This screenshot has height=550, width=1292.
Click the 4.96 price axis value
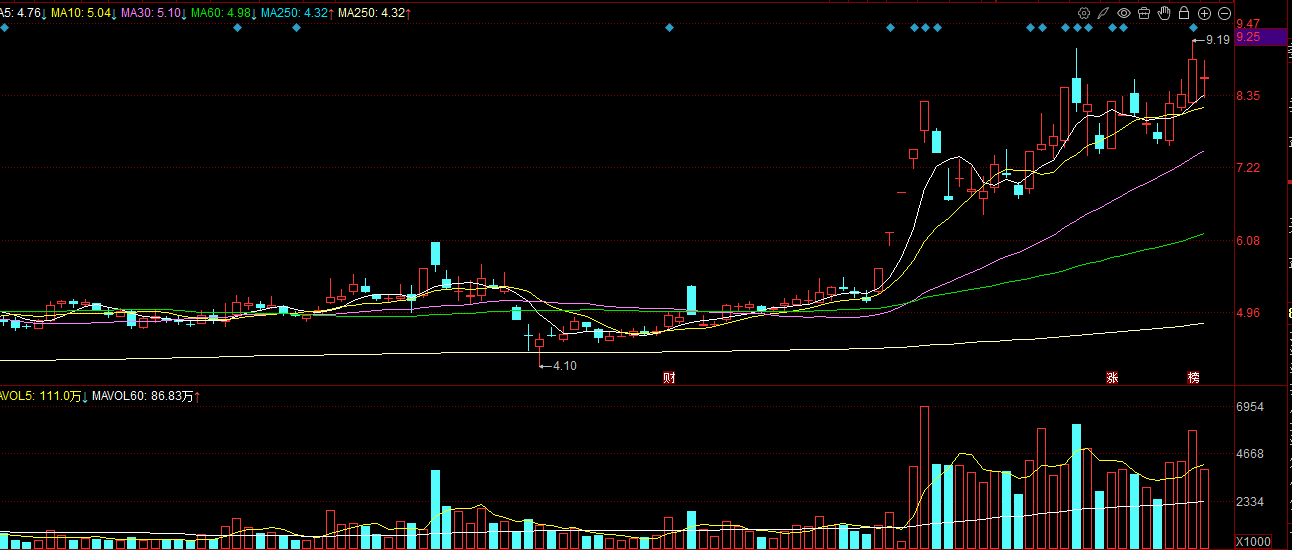pyautogui.click(x=1248, y=313)
